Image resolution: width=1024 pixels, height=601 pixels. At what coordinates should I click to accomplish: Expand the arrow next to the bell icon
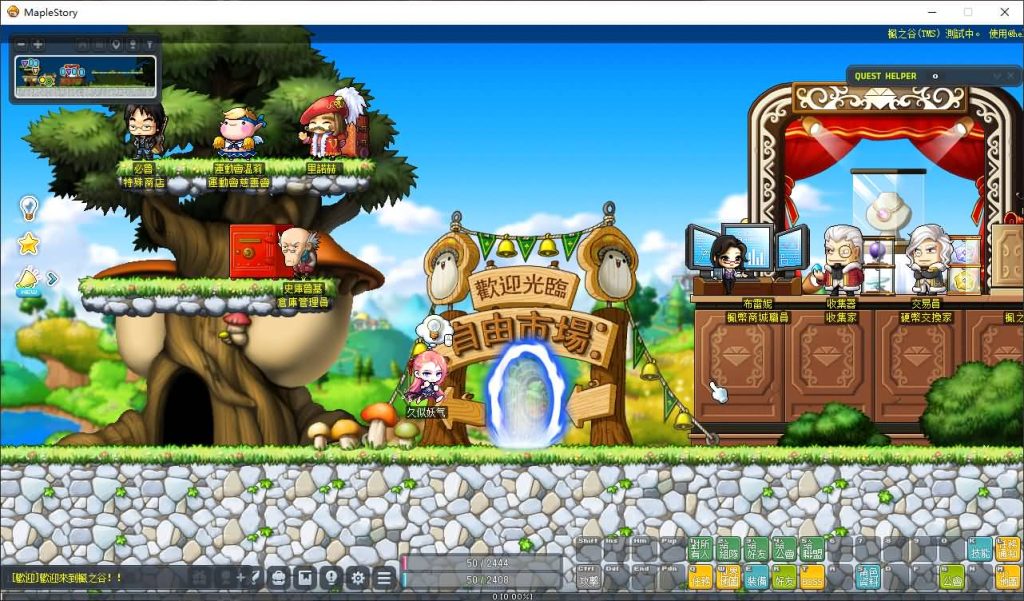(x=53, y=279)
